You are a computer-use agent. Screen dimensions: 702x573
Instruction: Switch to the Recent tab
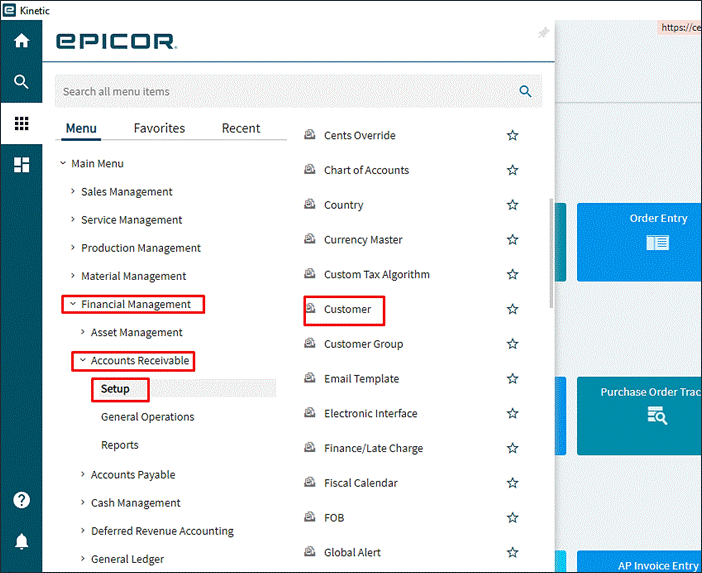click(x=241, y=128)
